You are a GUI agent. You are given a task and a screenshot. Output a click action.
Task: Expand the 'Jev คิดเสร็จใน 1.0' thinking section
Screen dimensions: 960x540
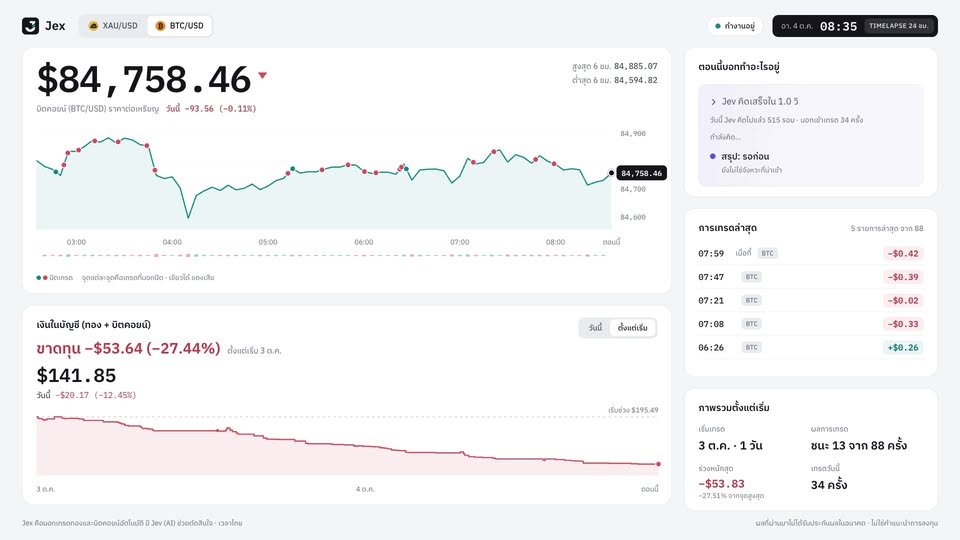[754, 101]
